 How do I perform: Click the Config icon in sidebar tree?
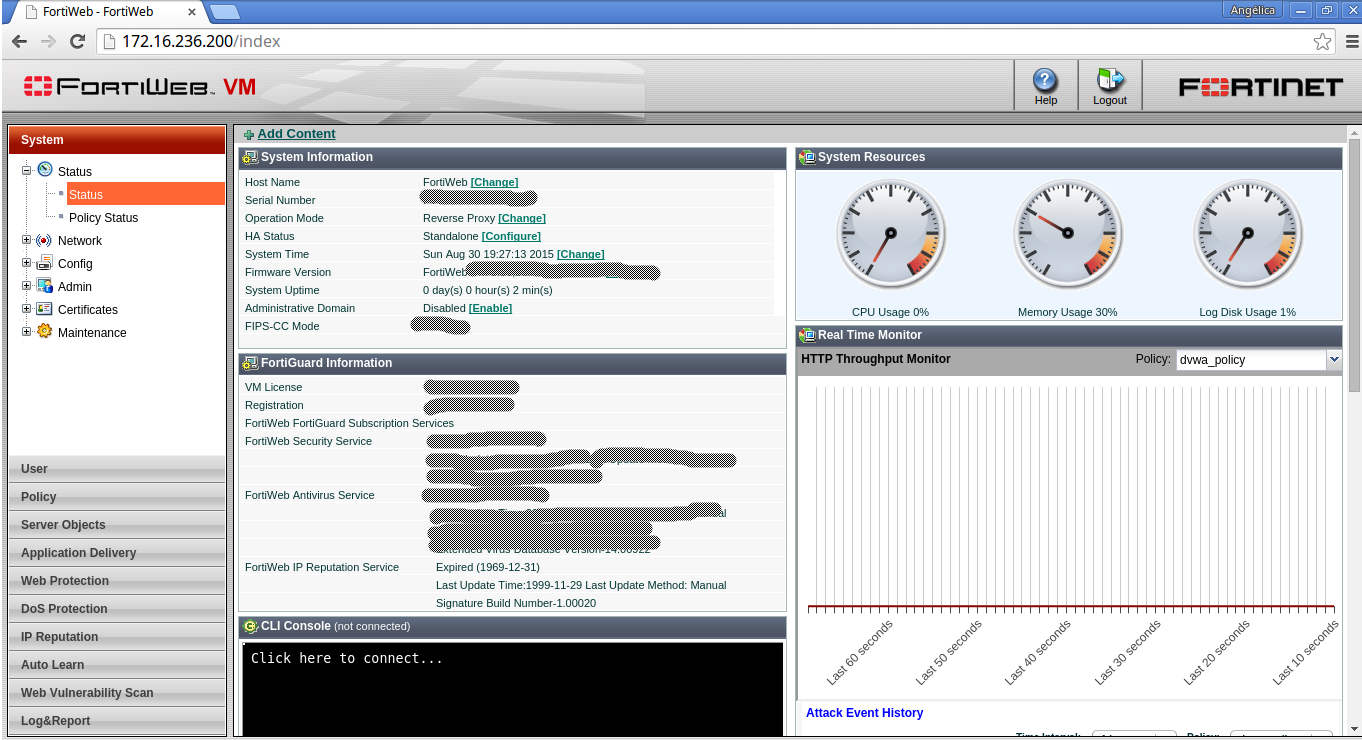(44, 264)
